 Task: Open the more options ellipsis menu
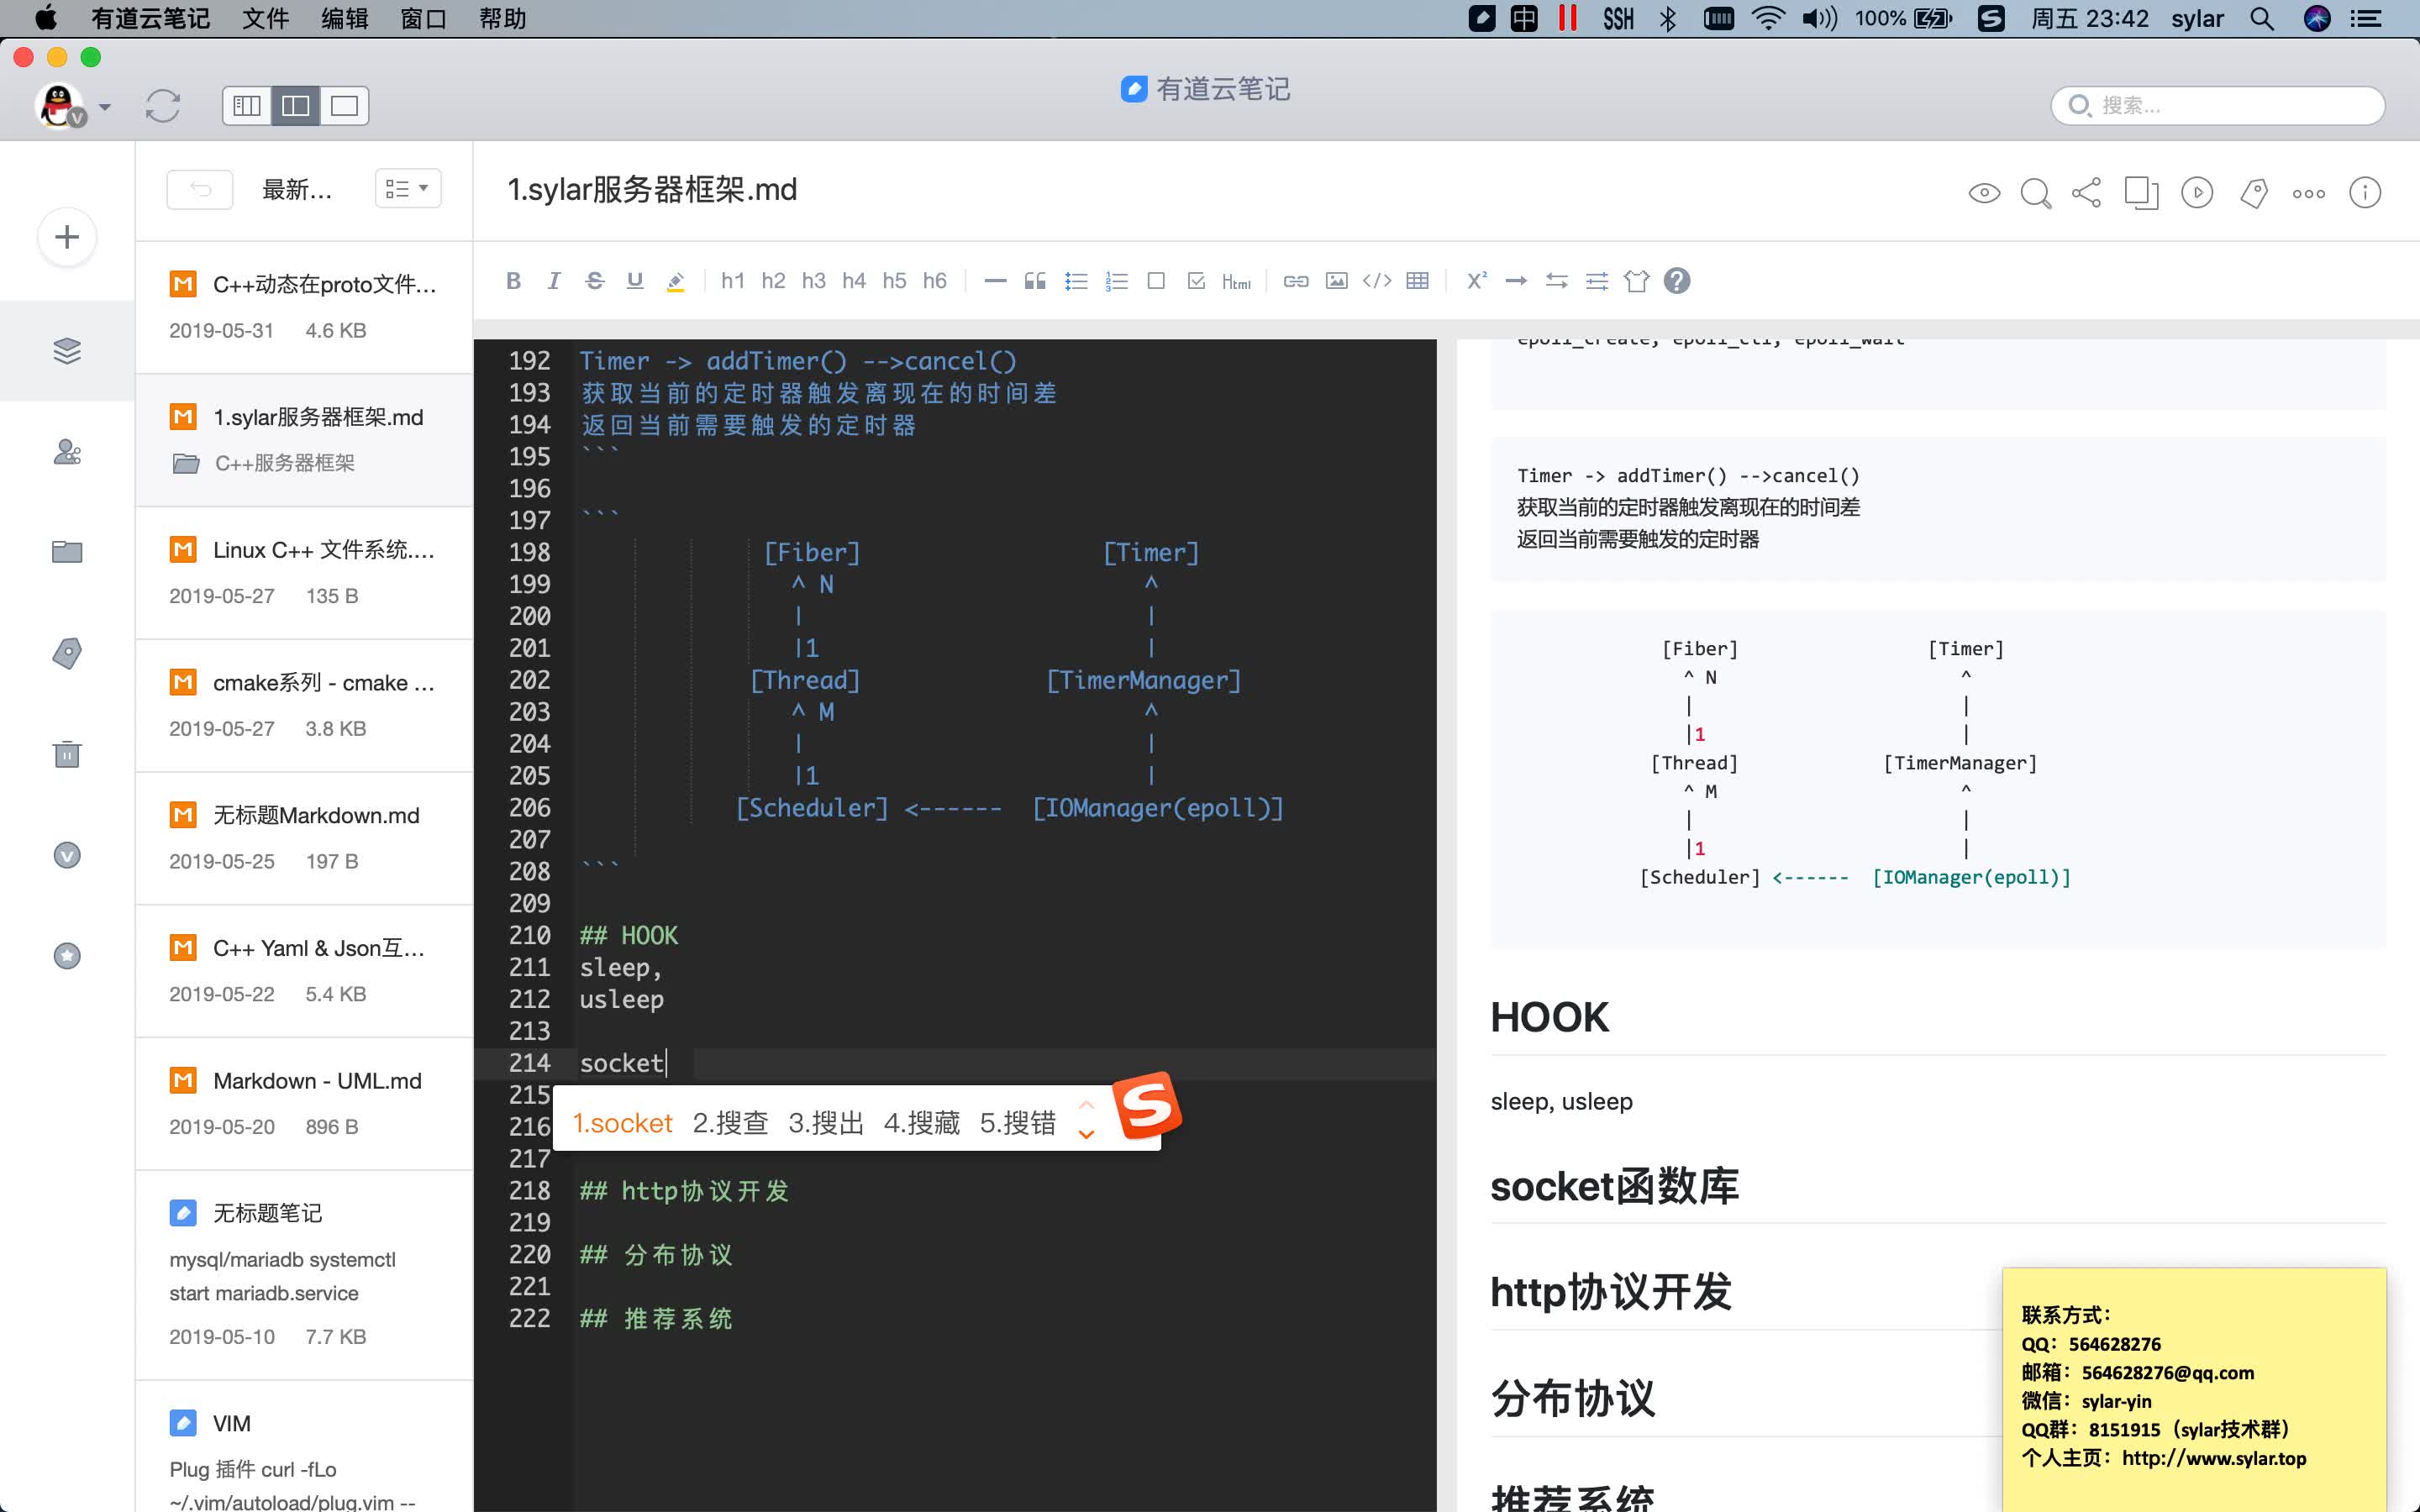[x=2309, y=194]
